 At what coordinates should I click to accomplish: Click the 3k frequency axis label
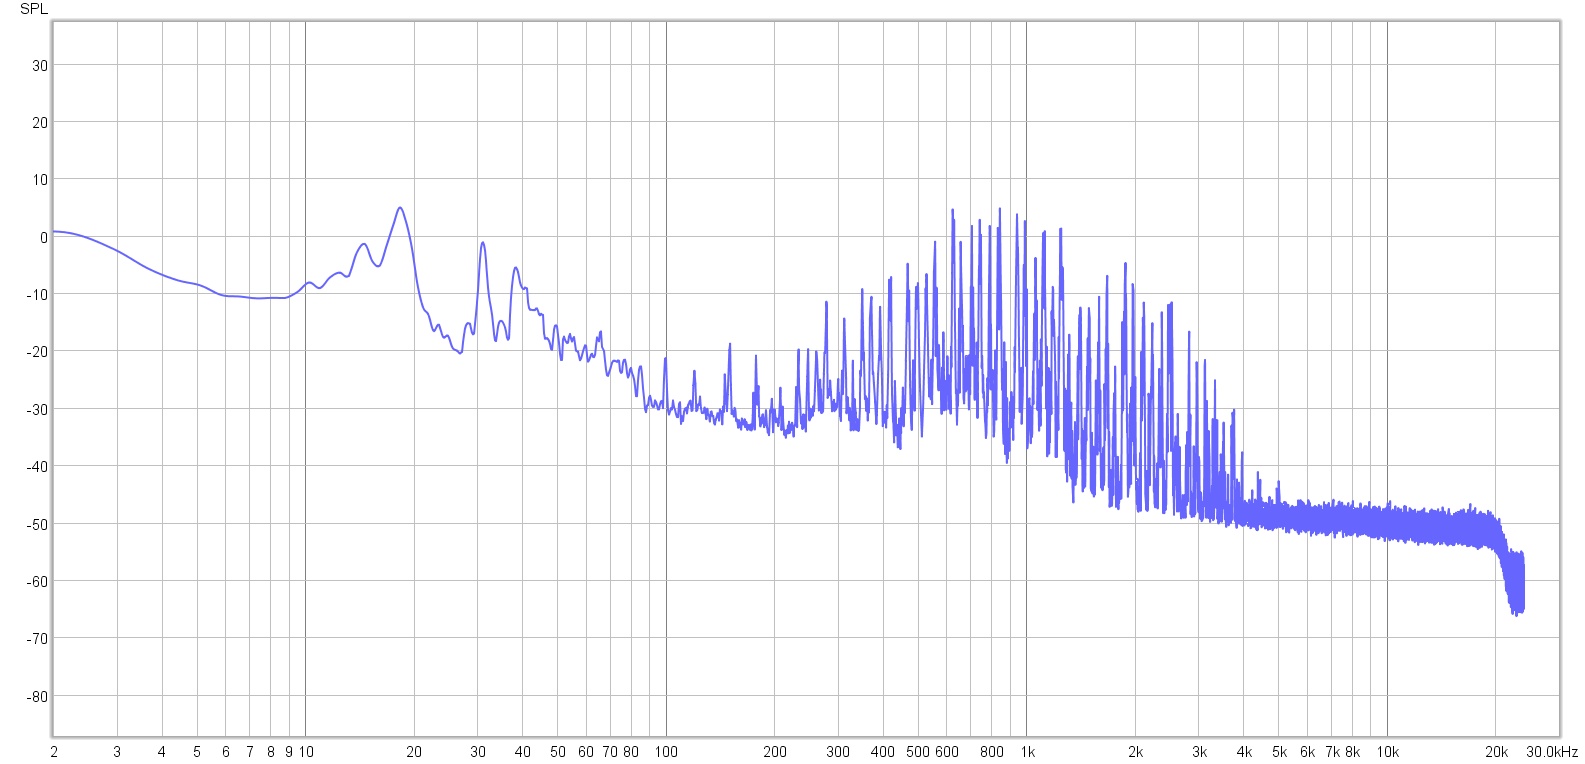[1199, 752]
